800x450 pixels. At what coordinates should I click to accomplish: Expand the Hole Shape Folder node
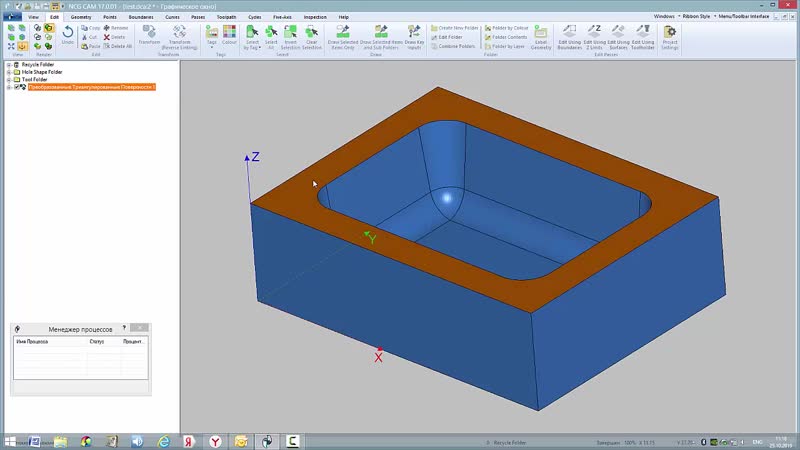coord(8,72)
